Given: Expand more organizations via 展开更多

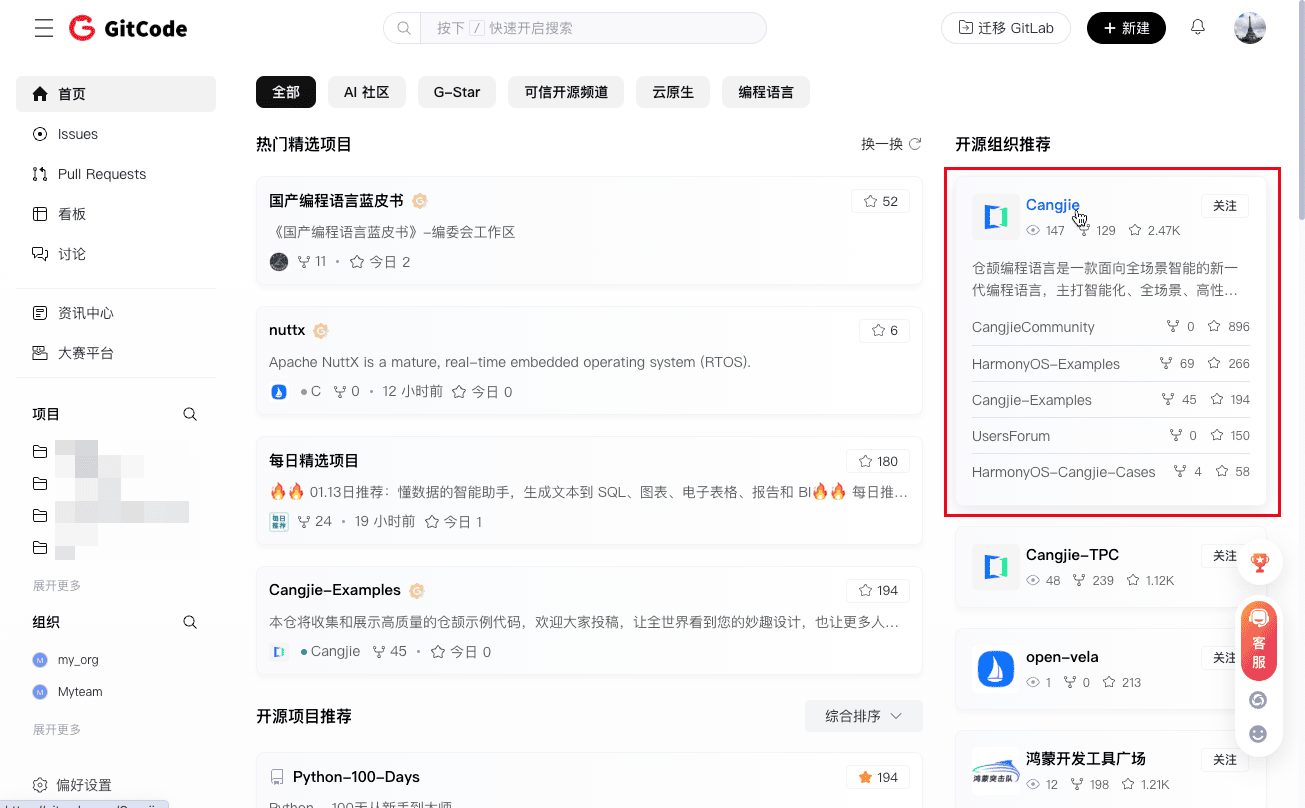Looking at the screenshot, I should (57, 730).
